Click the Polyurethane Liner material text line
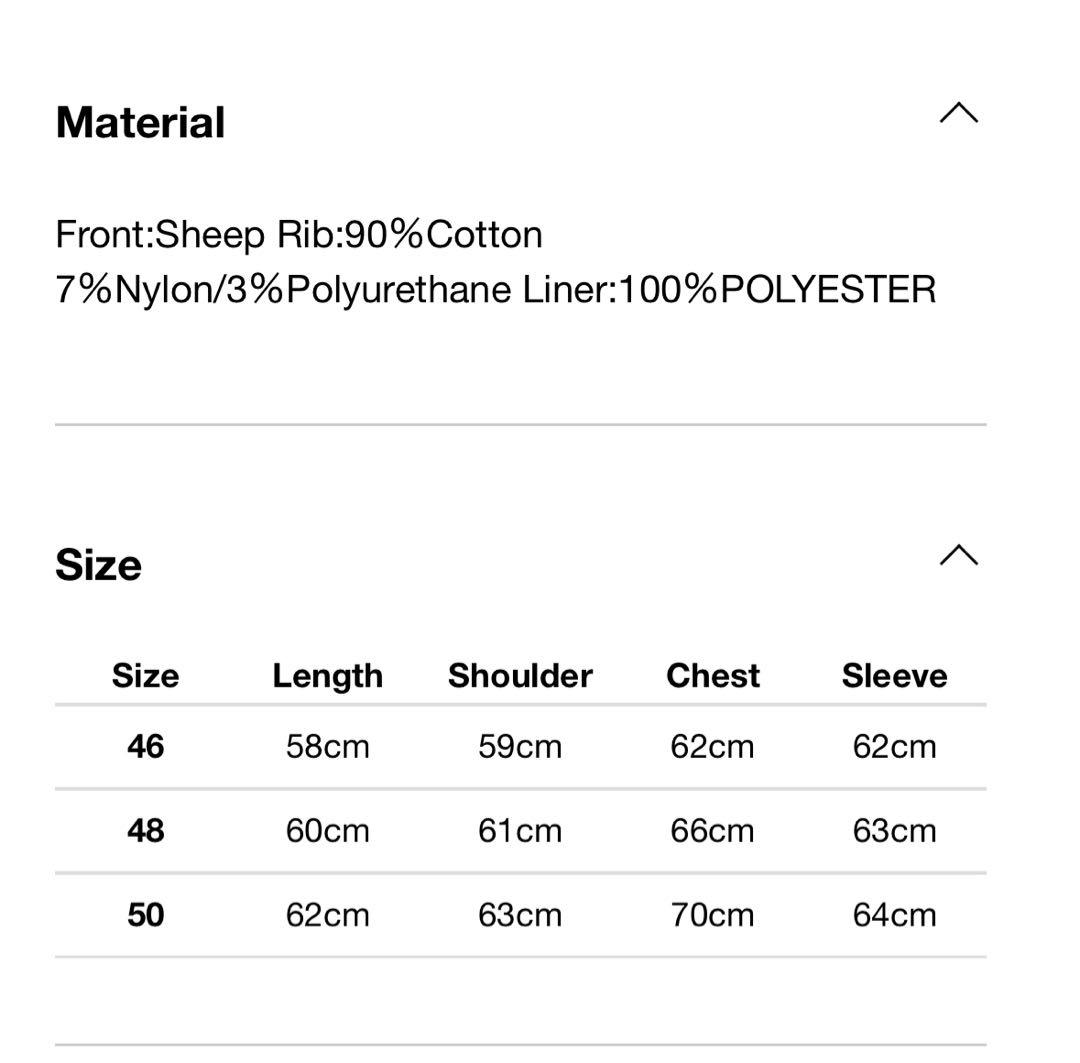This screenshot has width=1080, height=1063. click(x=495, y=290)
